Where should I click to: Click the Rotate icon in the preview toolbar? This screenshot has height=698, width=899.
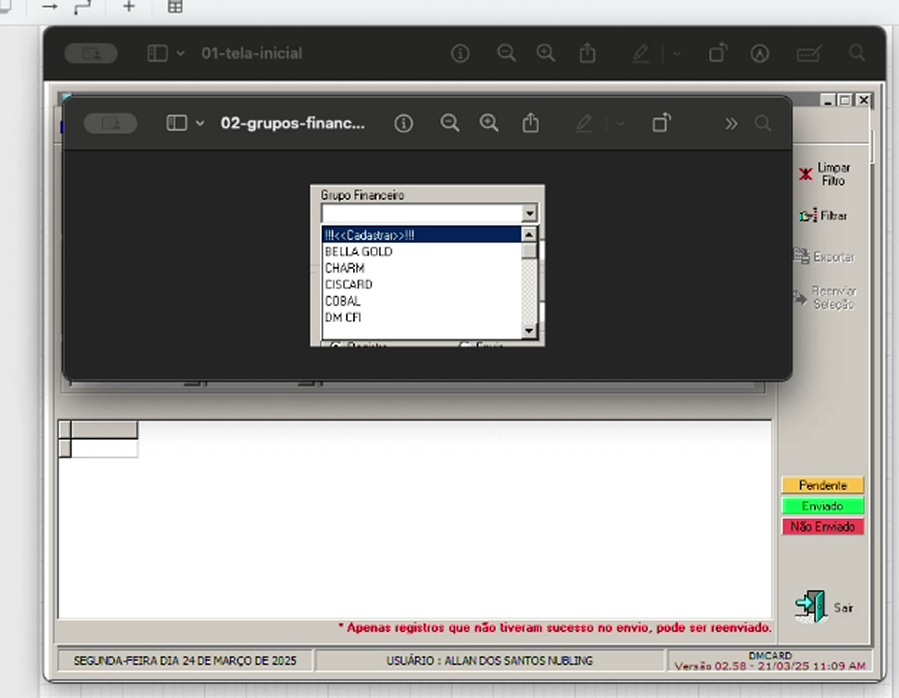661,123
